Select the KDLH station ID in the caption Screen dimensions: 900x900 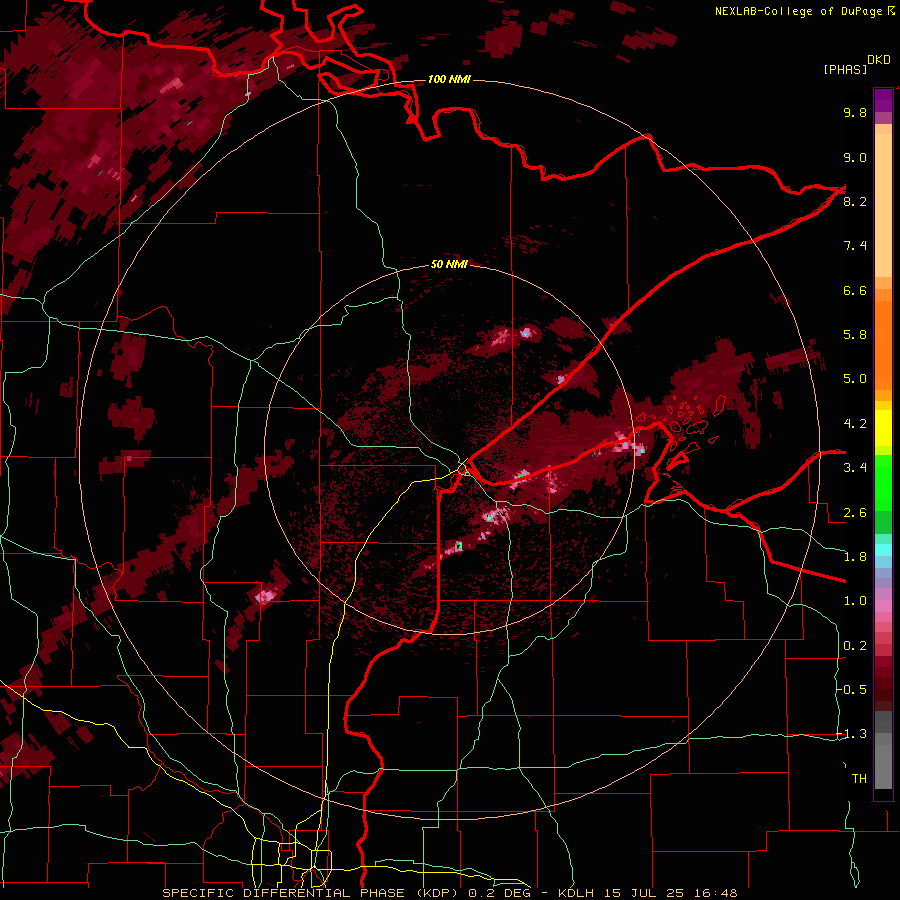point(576,893)
